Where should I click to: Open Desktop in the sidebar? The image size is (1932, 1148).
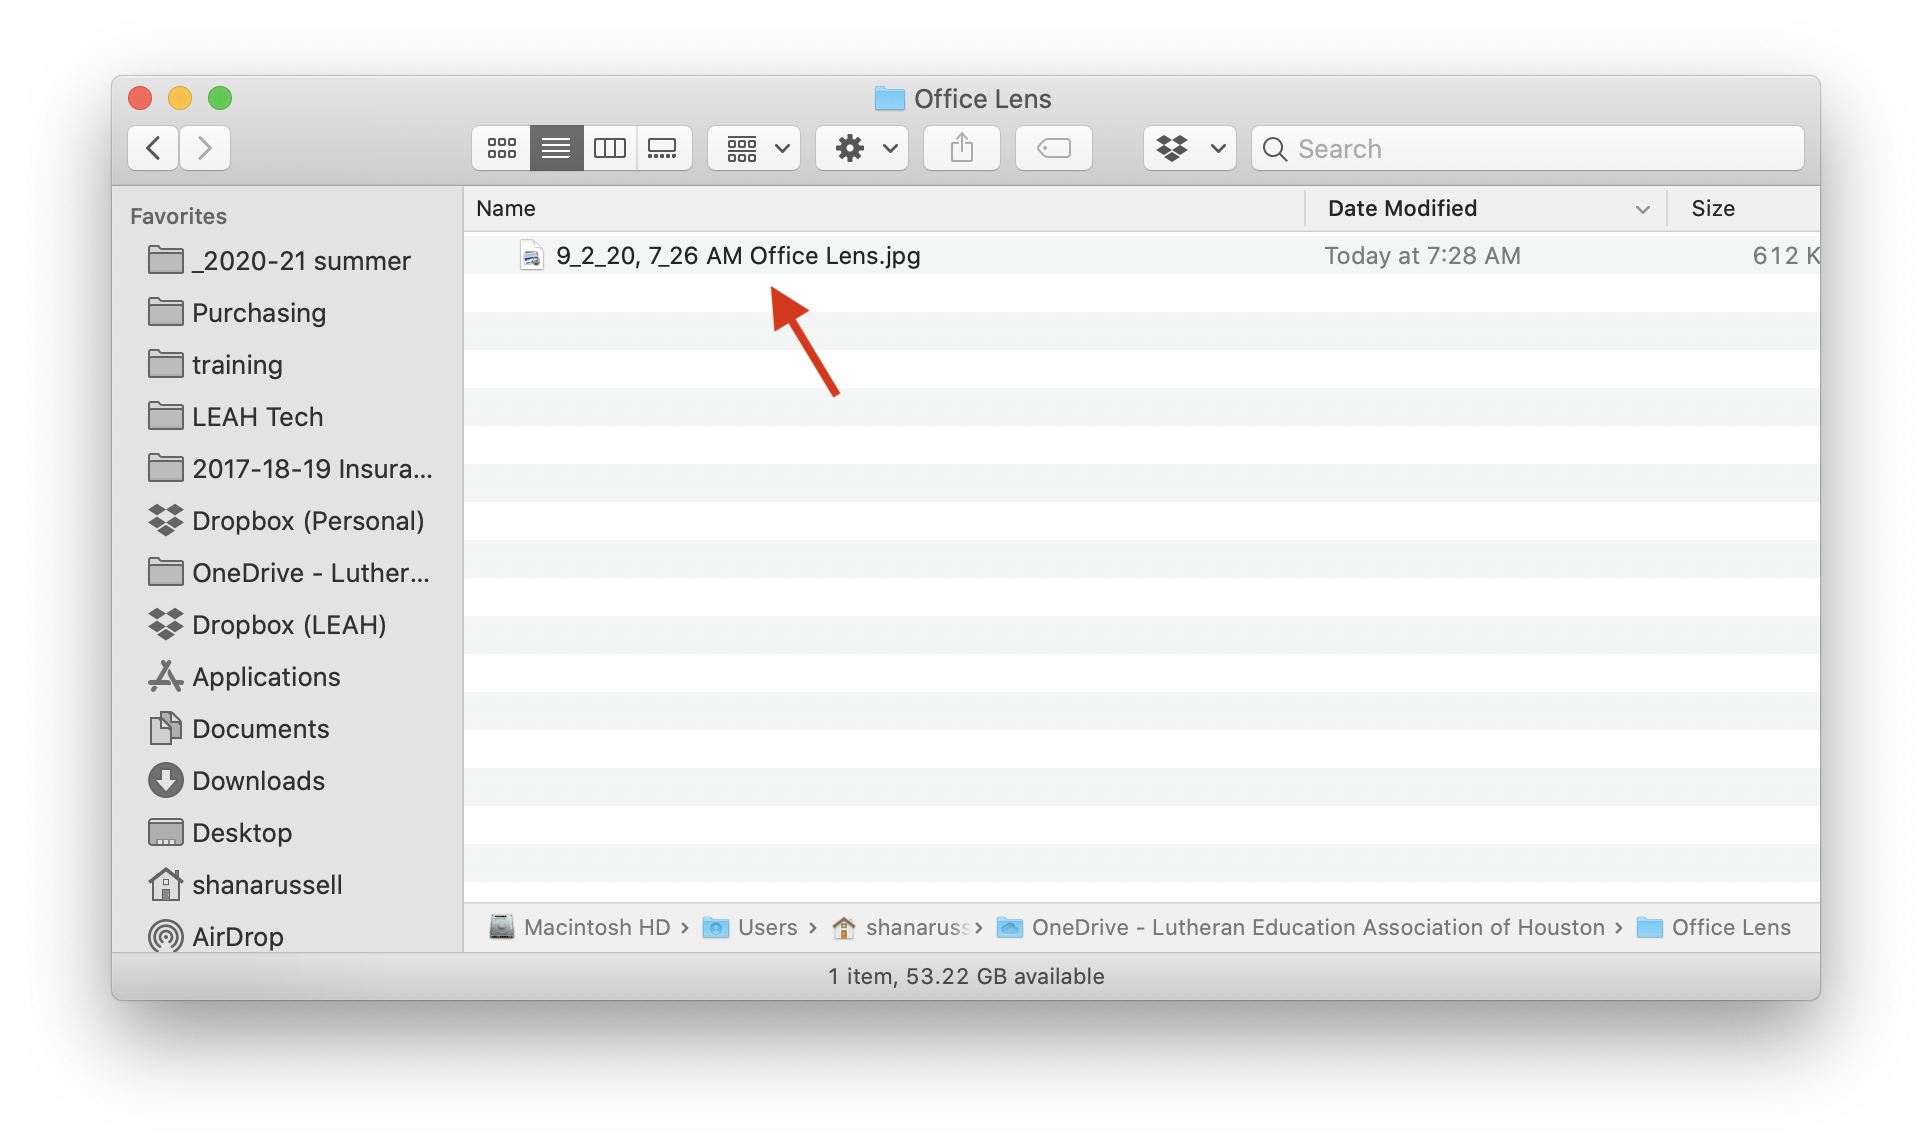(288, 833)
